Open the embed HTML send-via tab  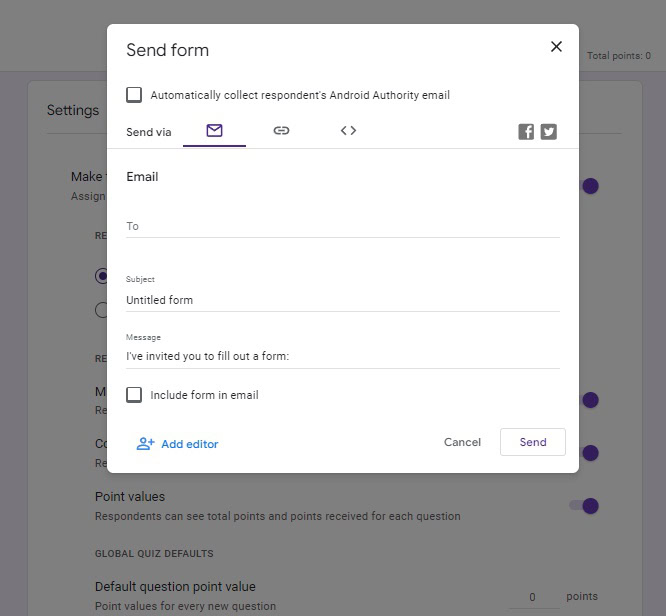[348, 131]
